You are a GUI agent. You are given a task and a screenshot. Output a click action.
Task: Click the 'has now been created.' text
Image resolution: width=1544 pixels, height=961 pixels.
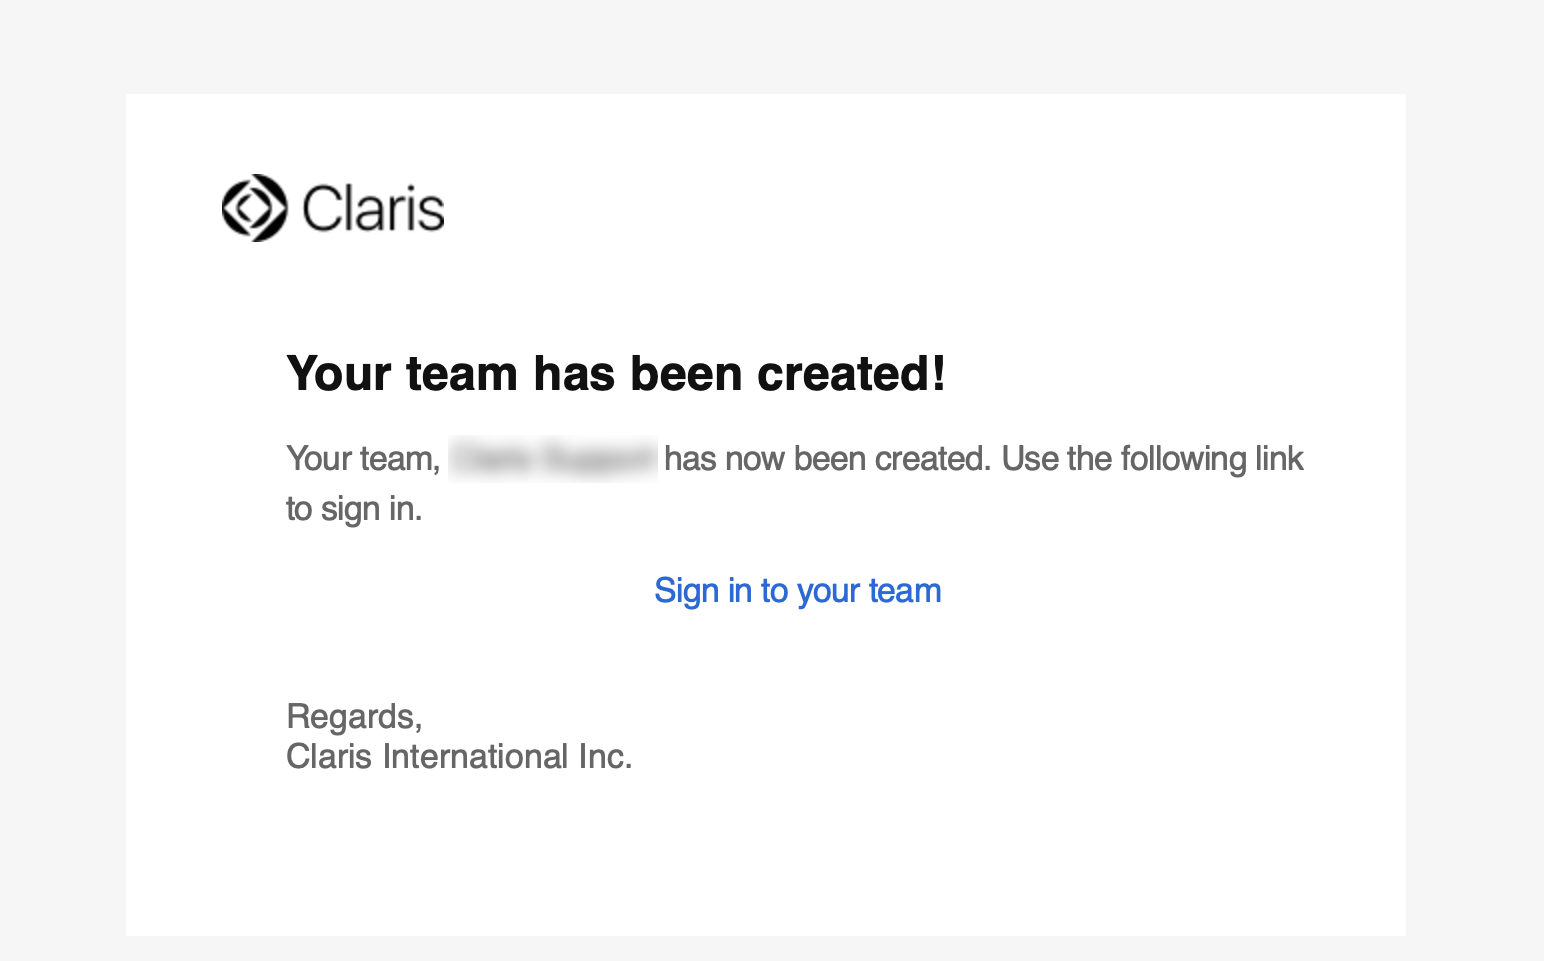827,459
